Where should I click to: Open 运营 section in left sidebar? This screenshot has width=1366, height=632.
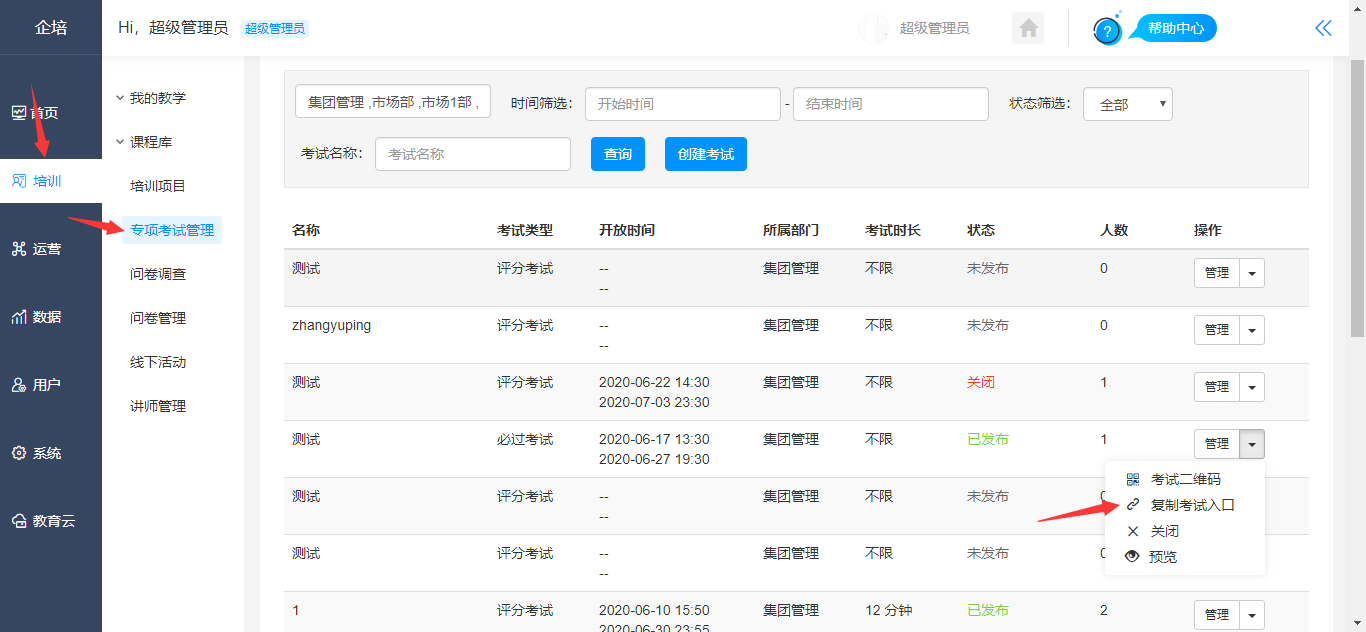[x=47, y=249]
